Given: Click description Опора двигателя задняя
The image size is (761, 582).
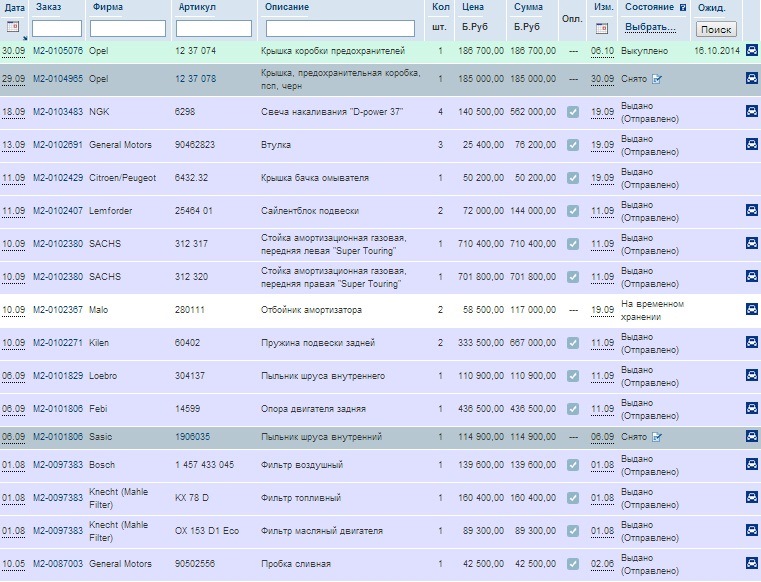Looking at the screenshot, I should tap(313, 409).
